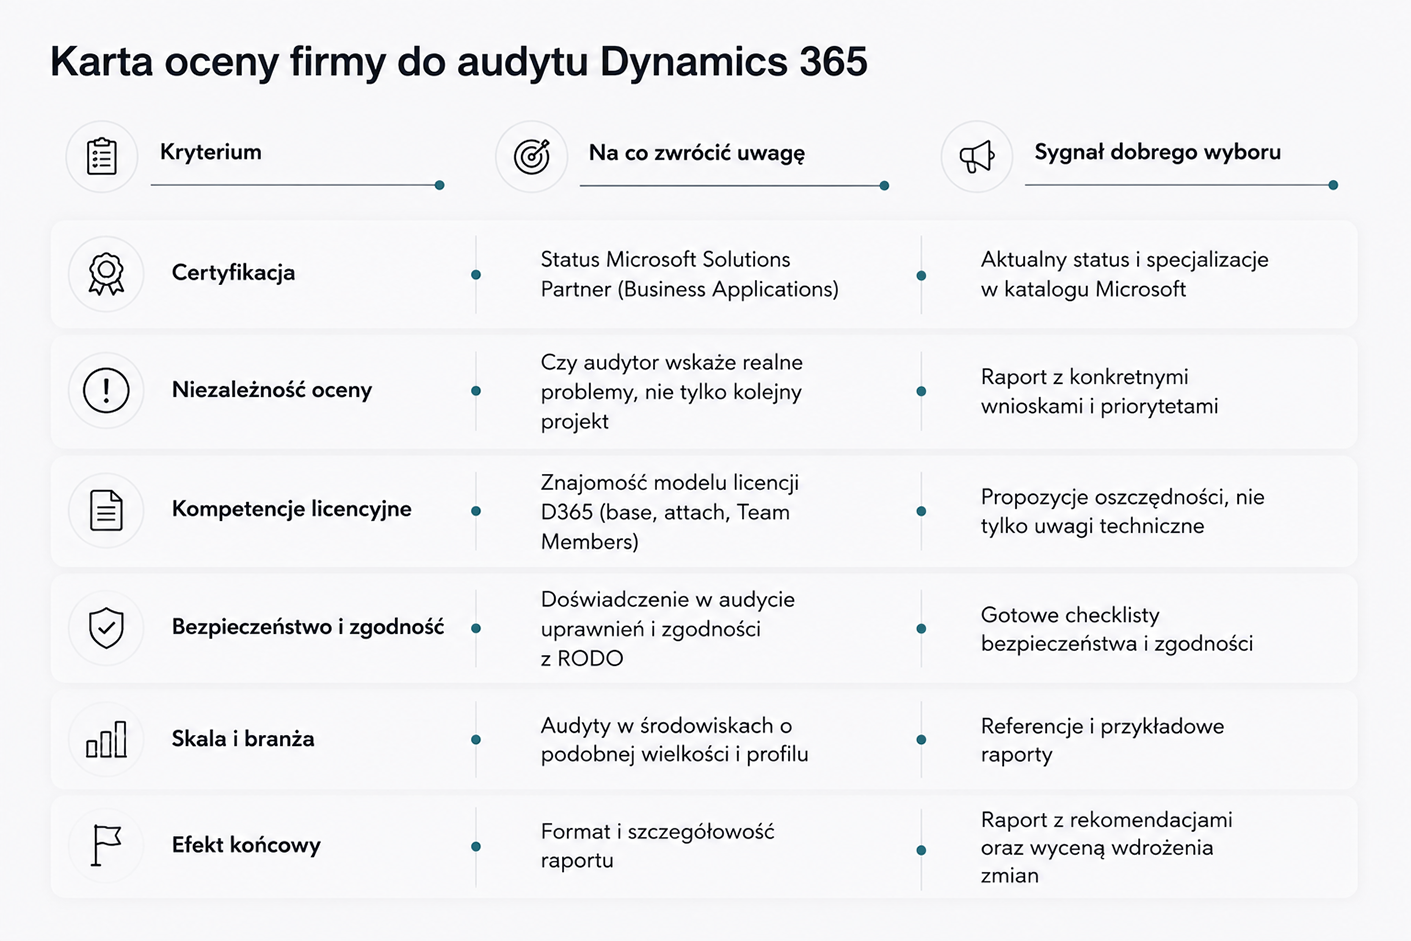Screen dimensions: 1411x941
Task: Click the Kryterium column header
Action: pyautogui.click(x=210, y=152)
